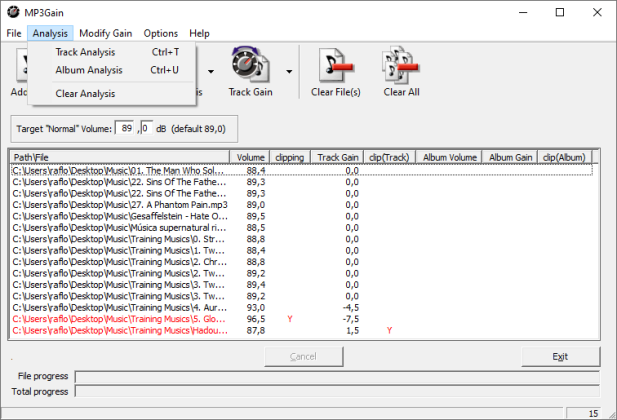The height and width of the screenshot is (420, 617).
Task: Open the File menu
Action: pyautogui.click(x=14, y=33)
